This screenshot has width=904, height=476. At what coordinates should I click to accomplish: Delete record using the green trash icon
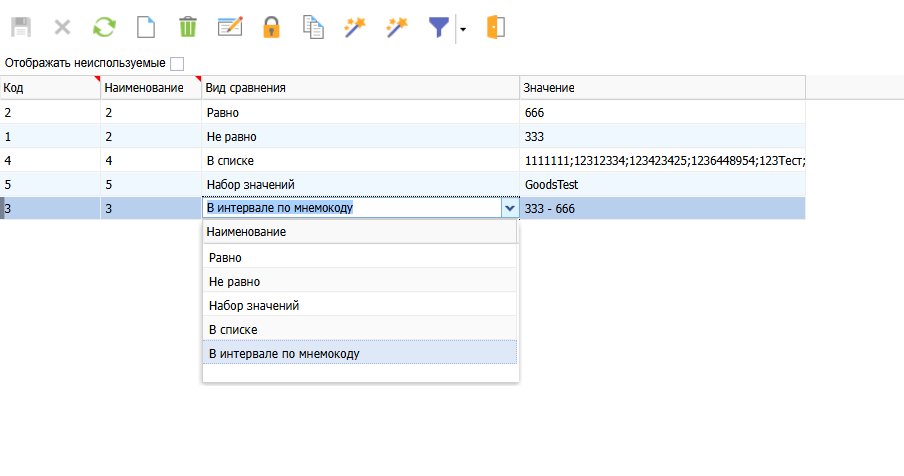pos(187,27)
